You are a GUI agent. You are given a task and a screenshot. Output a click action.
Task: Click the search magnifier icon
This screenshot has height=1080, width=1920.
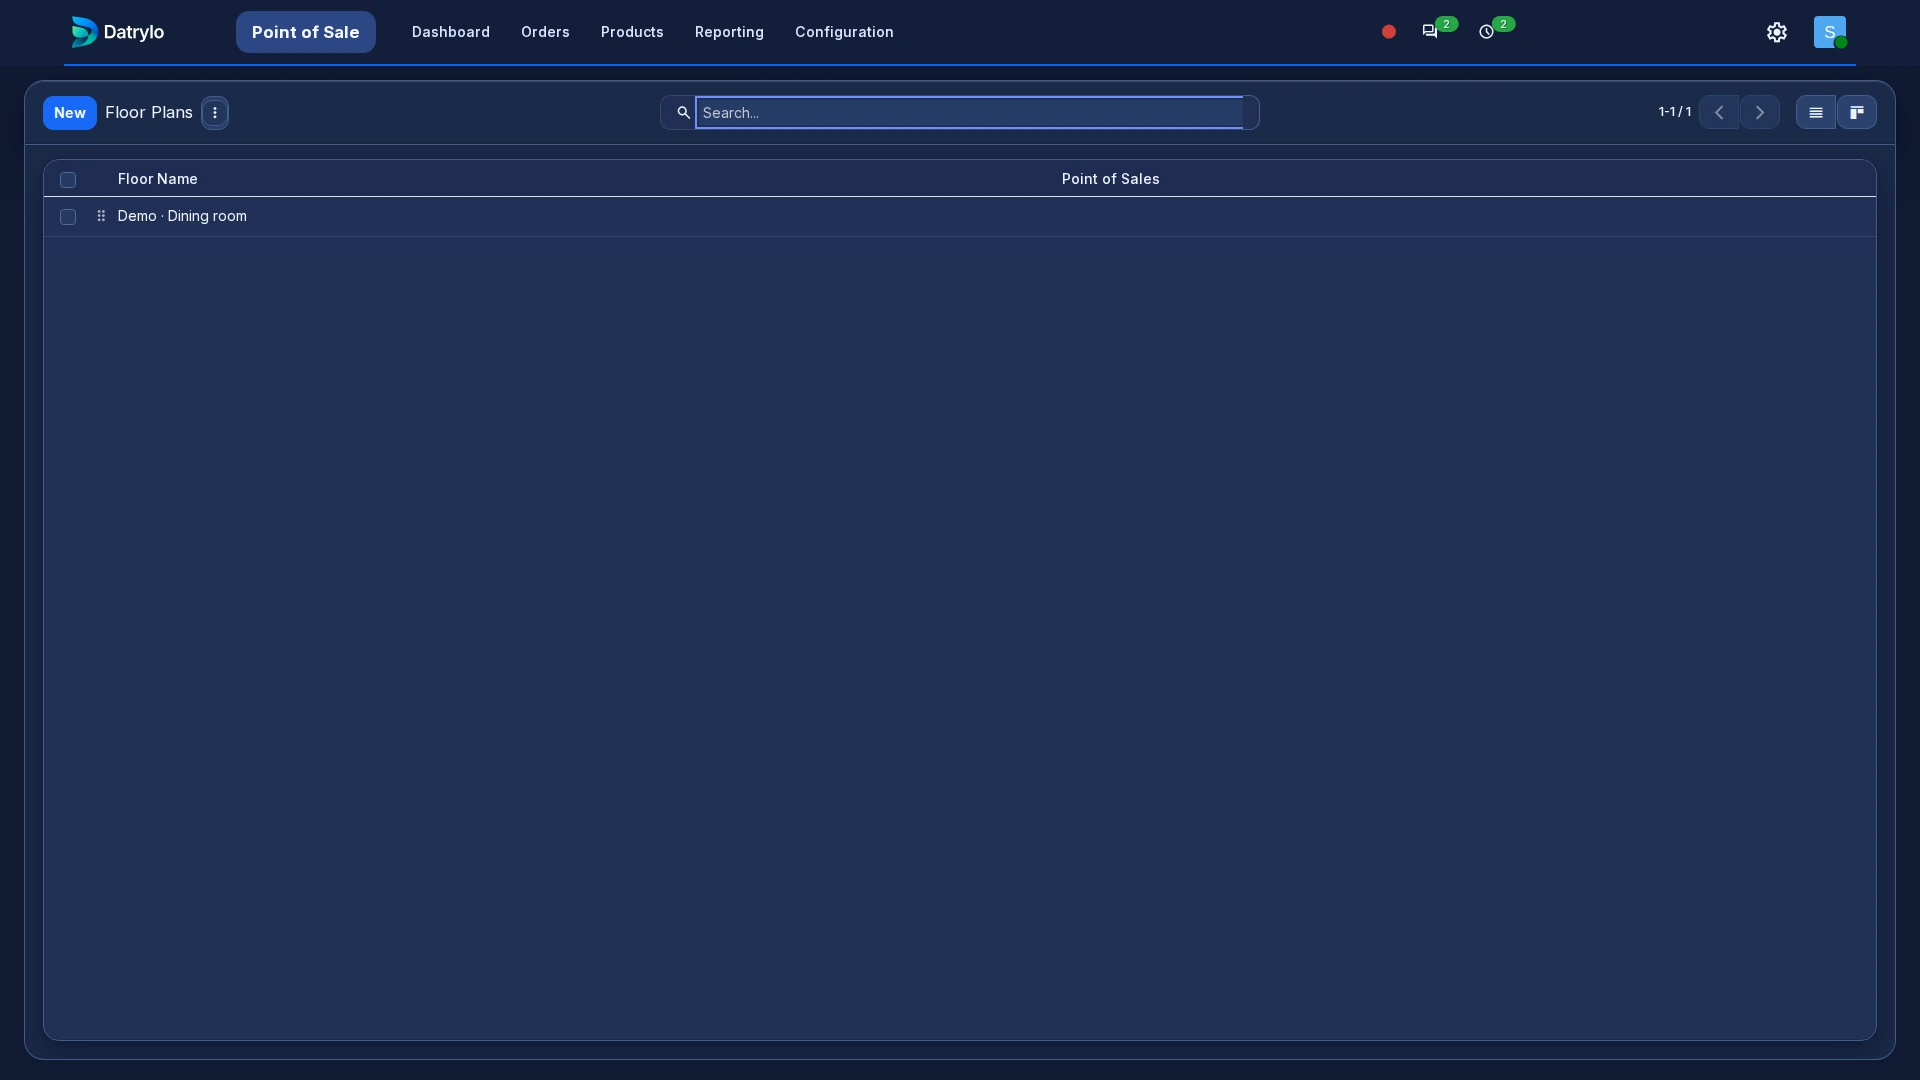pyautogui.click(x=683, y=113)
